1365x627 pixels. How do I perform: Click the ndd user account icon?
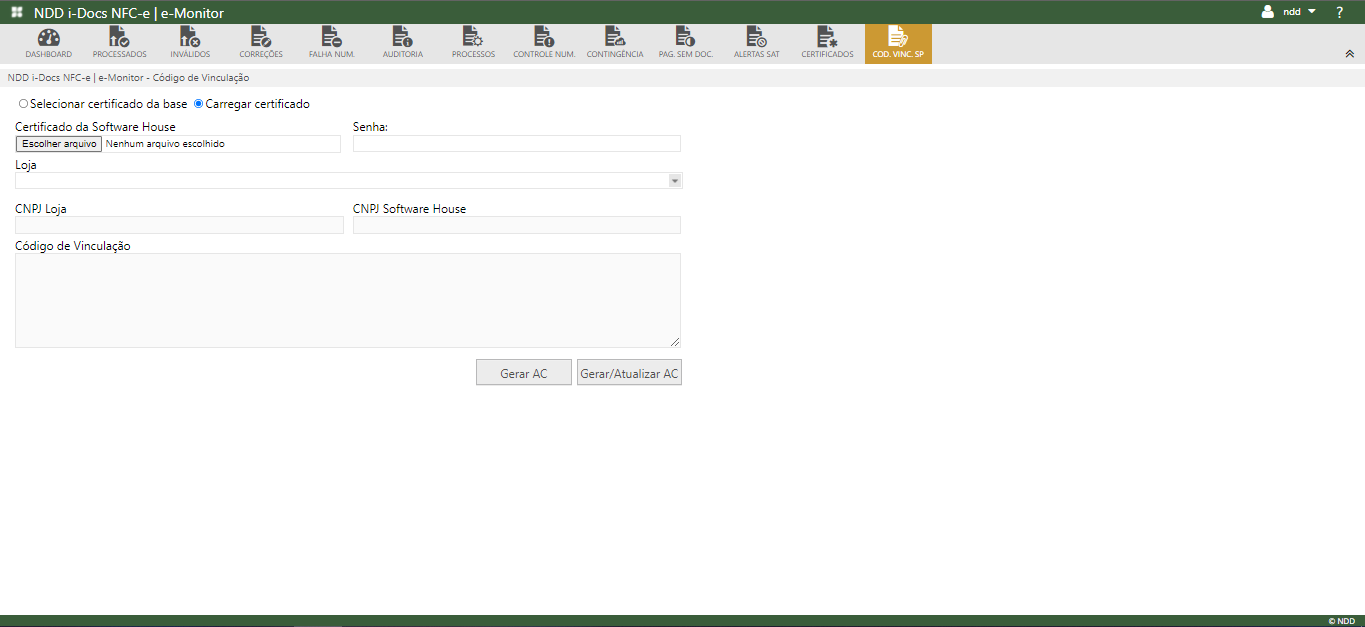(1268, 12)
